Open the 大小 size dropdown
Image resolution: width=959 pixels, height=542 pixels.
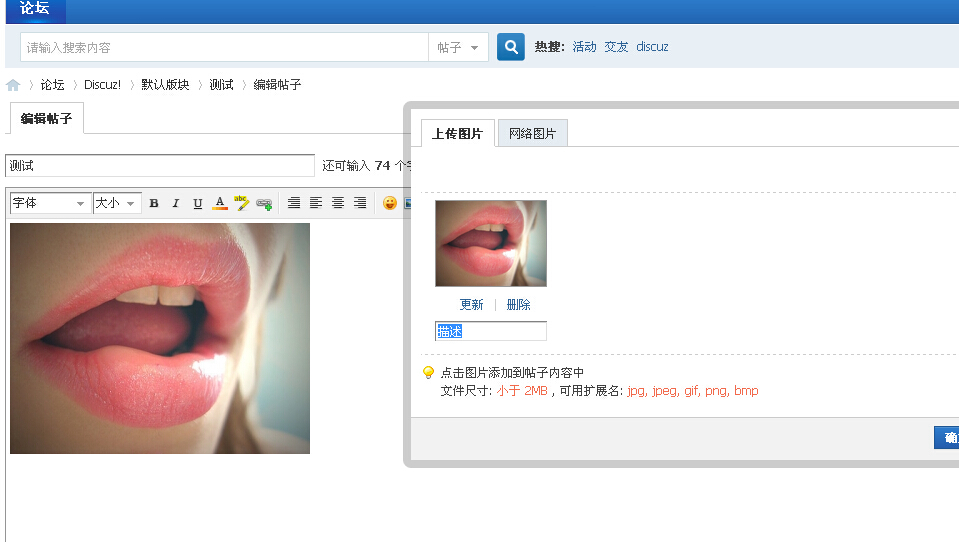(117, 203)
